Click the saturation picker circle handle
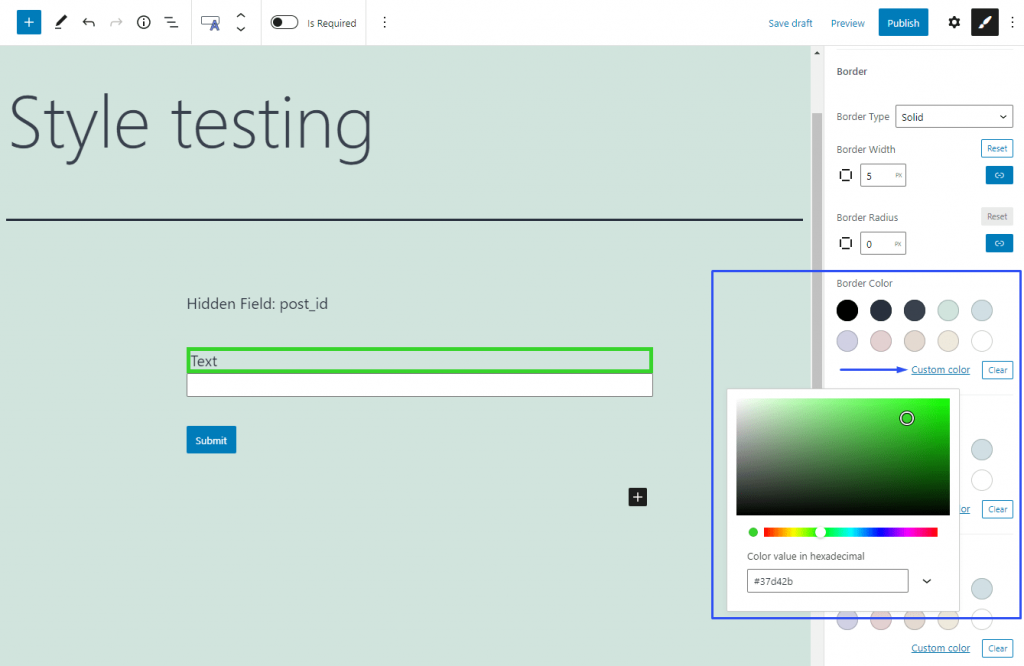Screen dimensions: 1024x666 906,418
